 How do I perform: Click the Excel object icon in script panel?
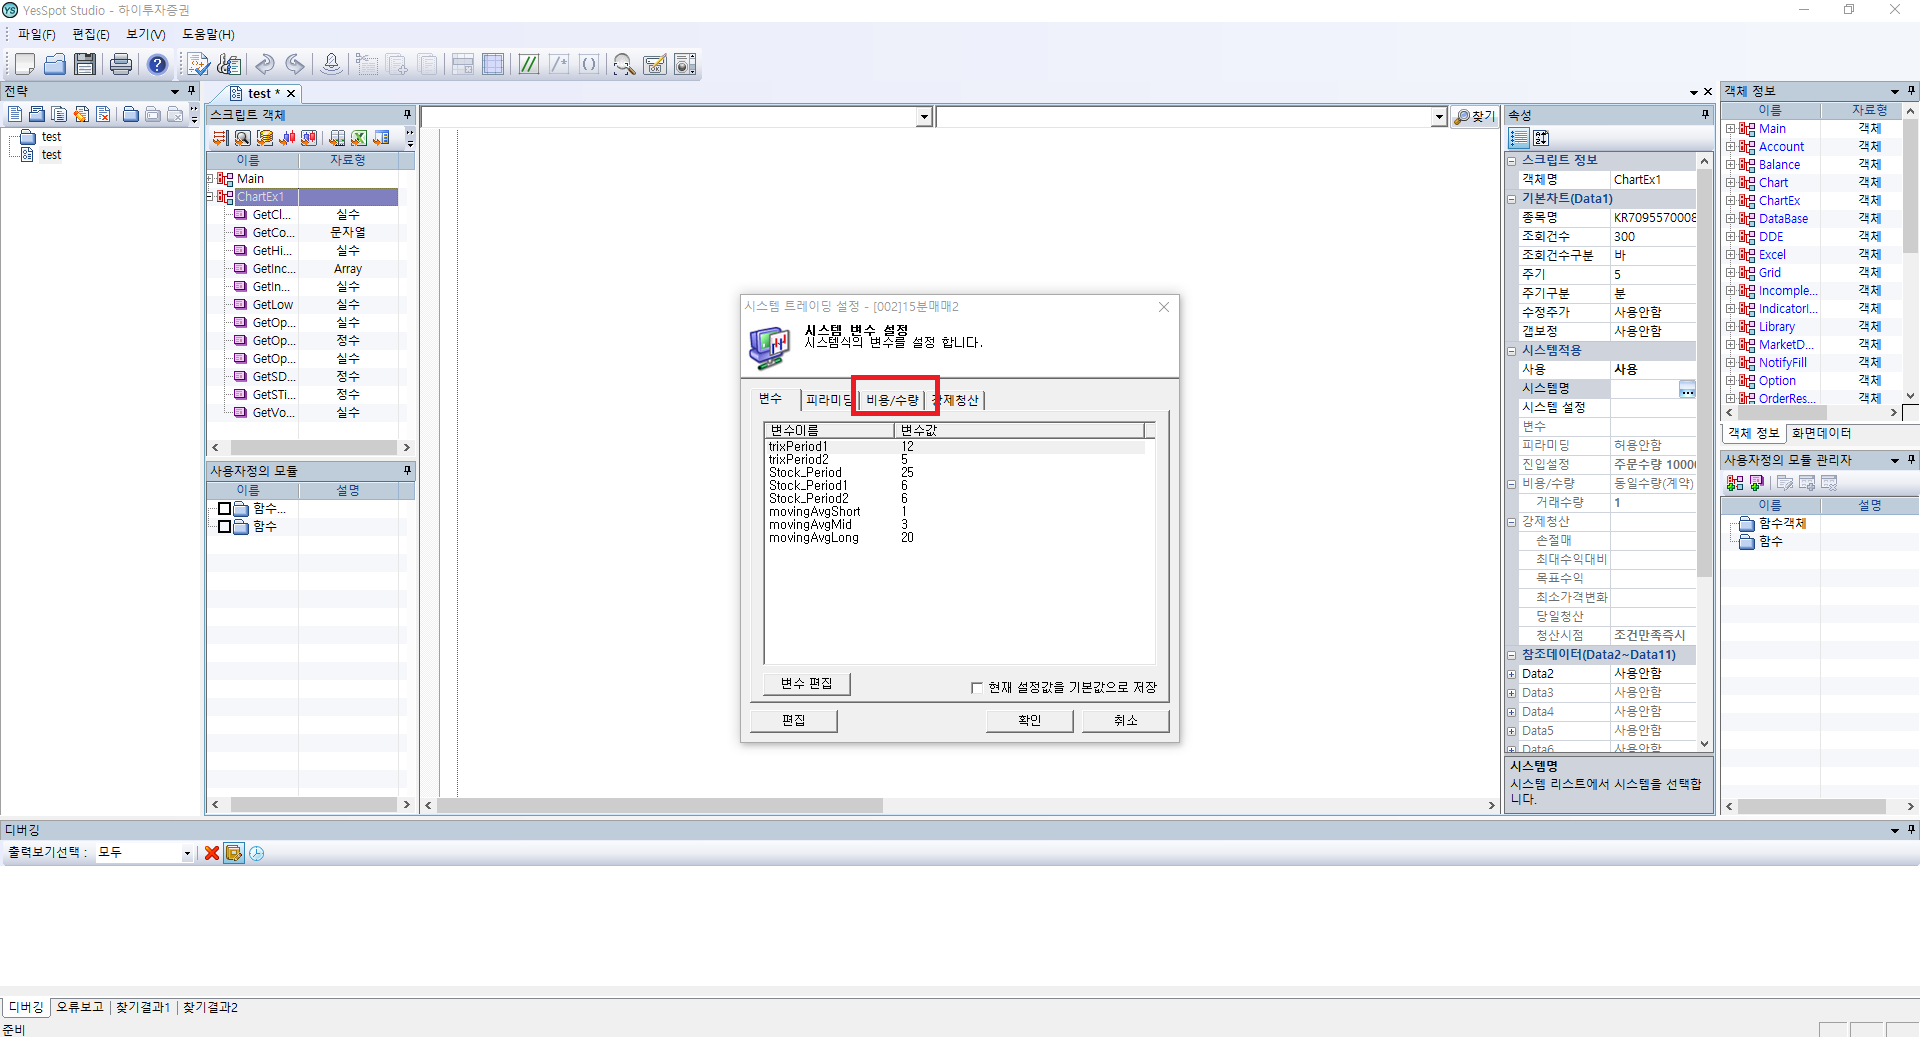[358, 138]
